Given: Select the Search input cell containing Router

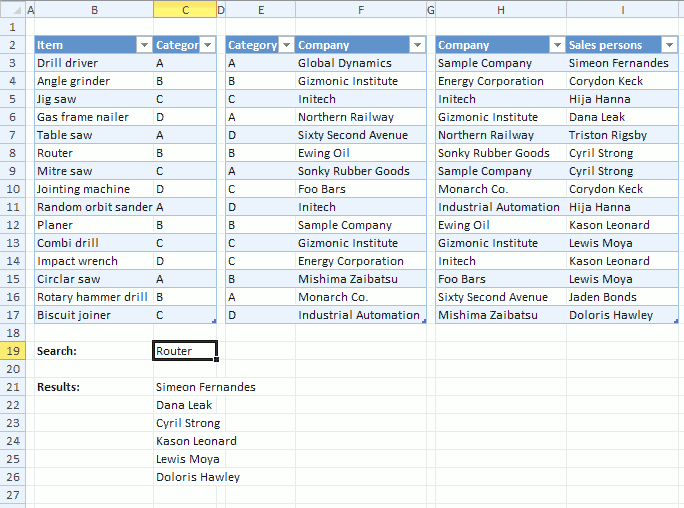Looking at the screenshot, I should click(x=185, y=351).
